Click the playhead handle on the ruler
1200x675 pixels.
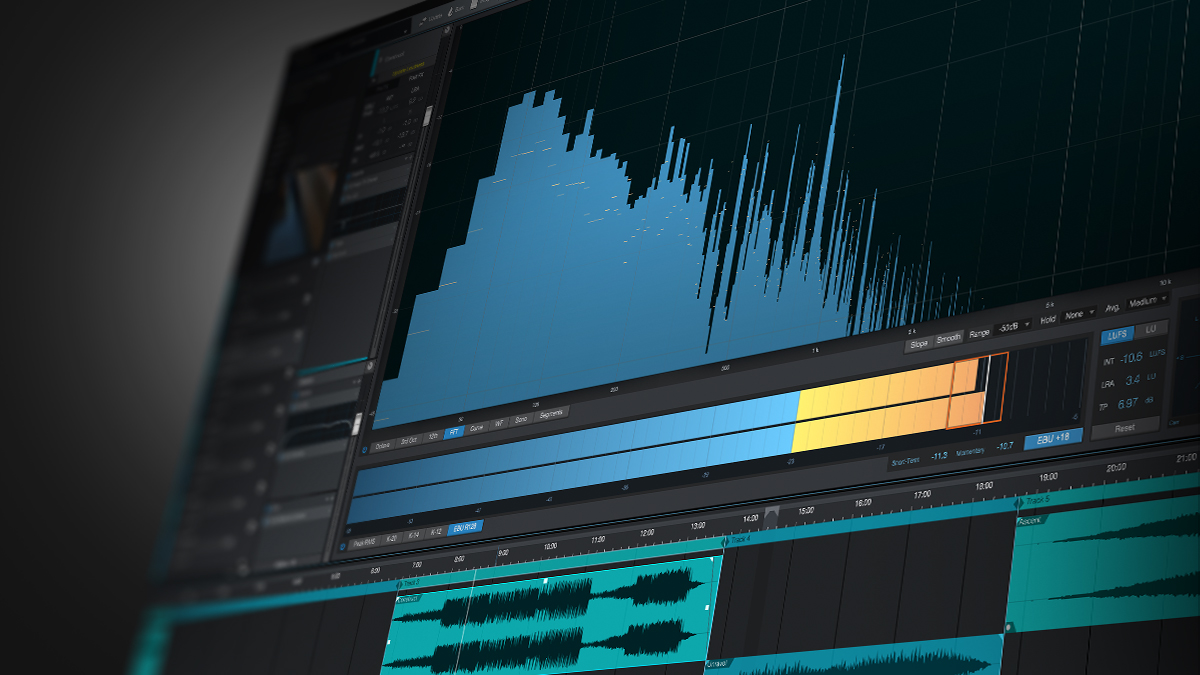(x=770, y=518)
